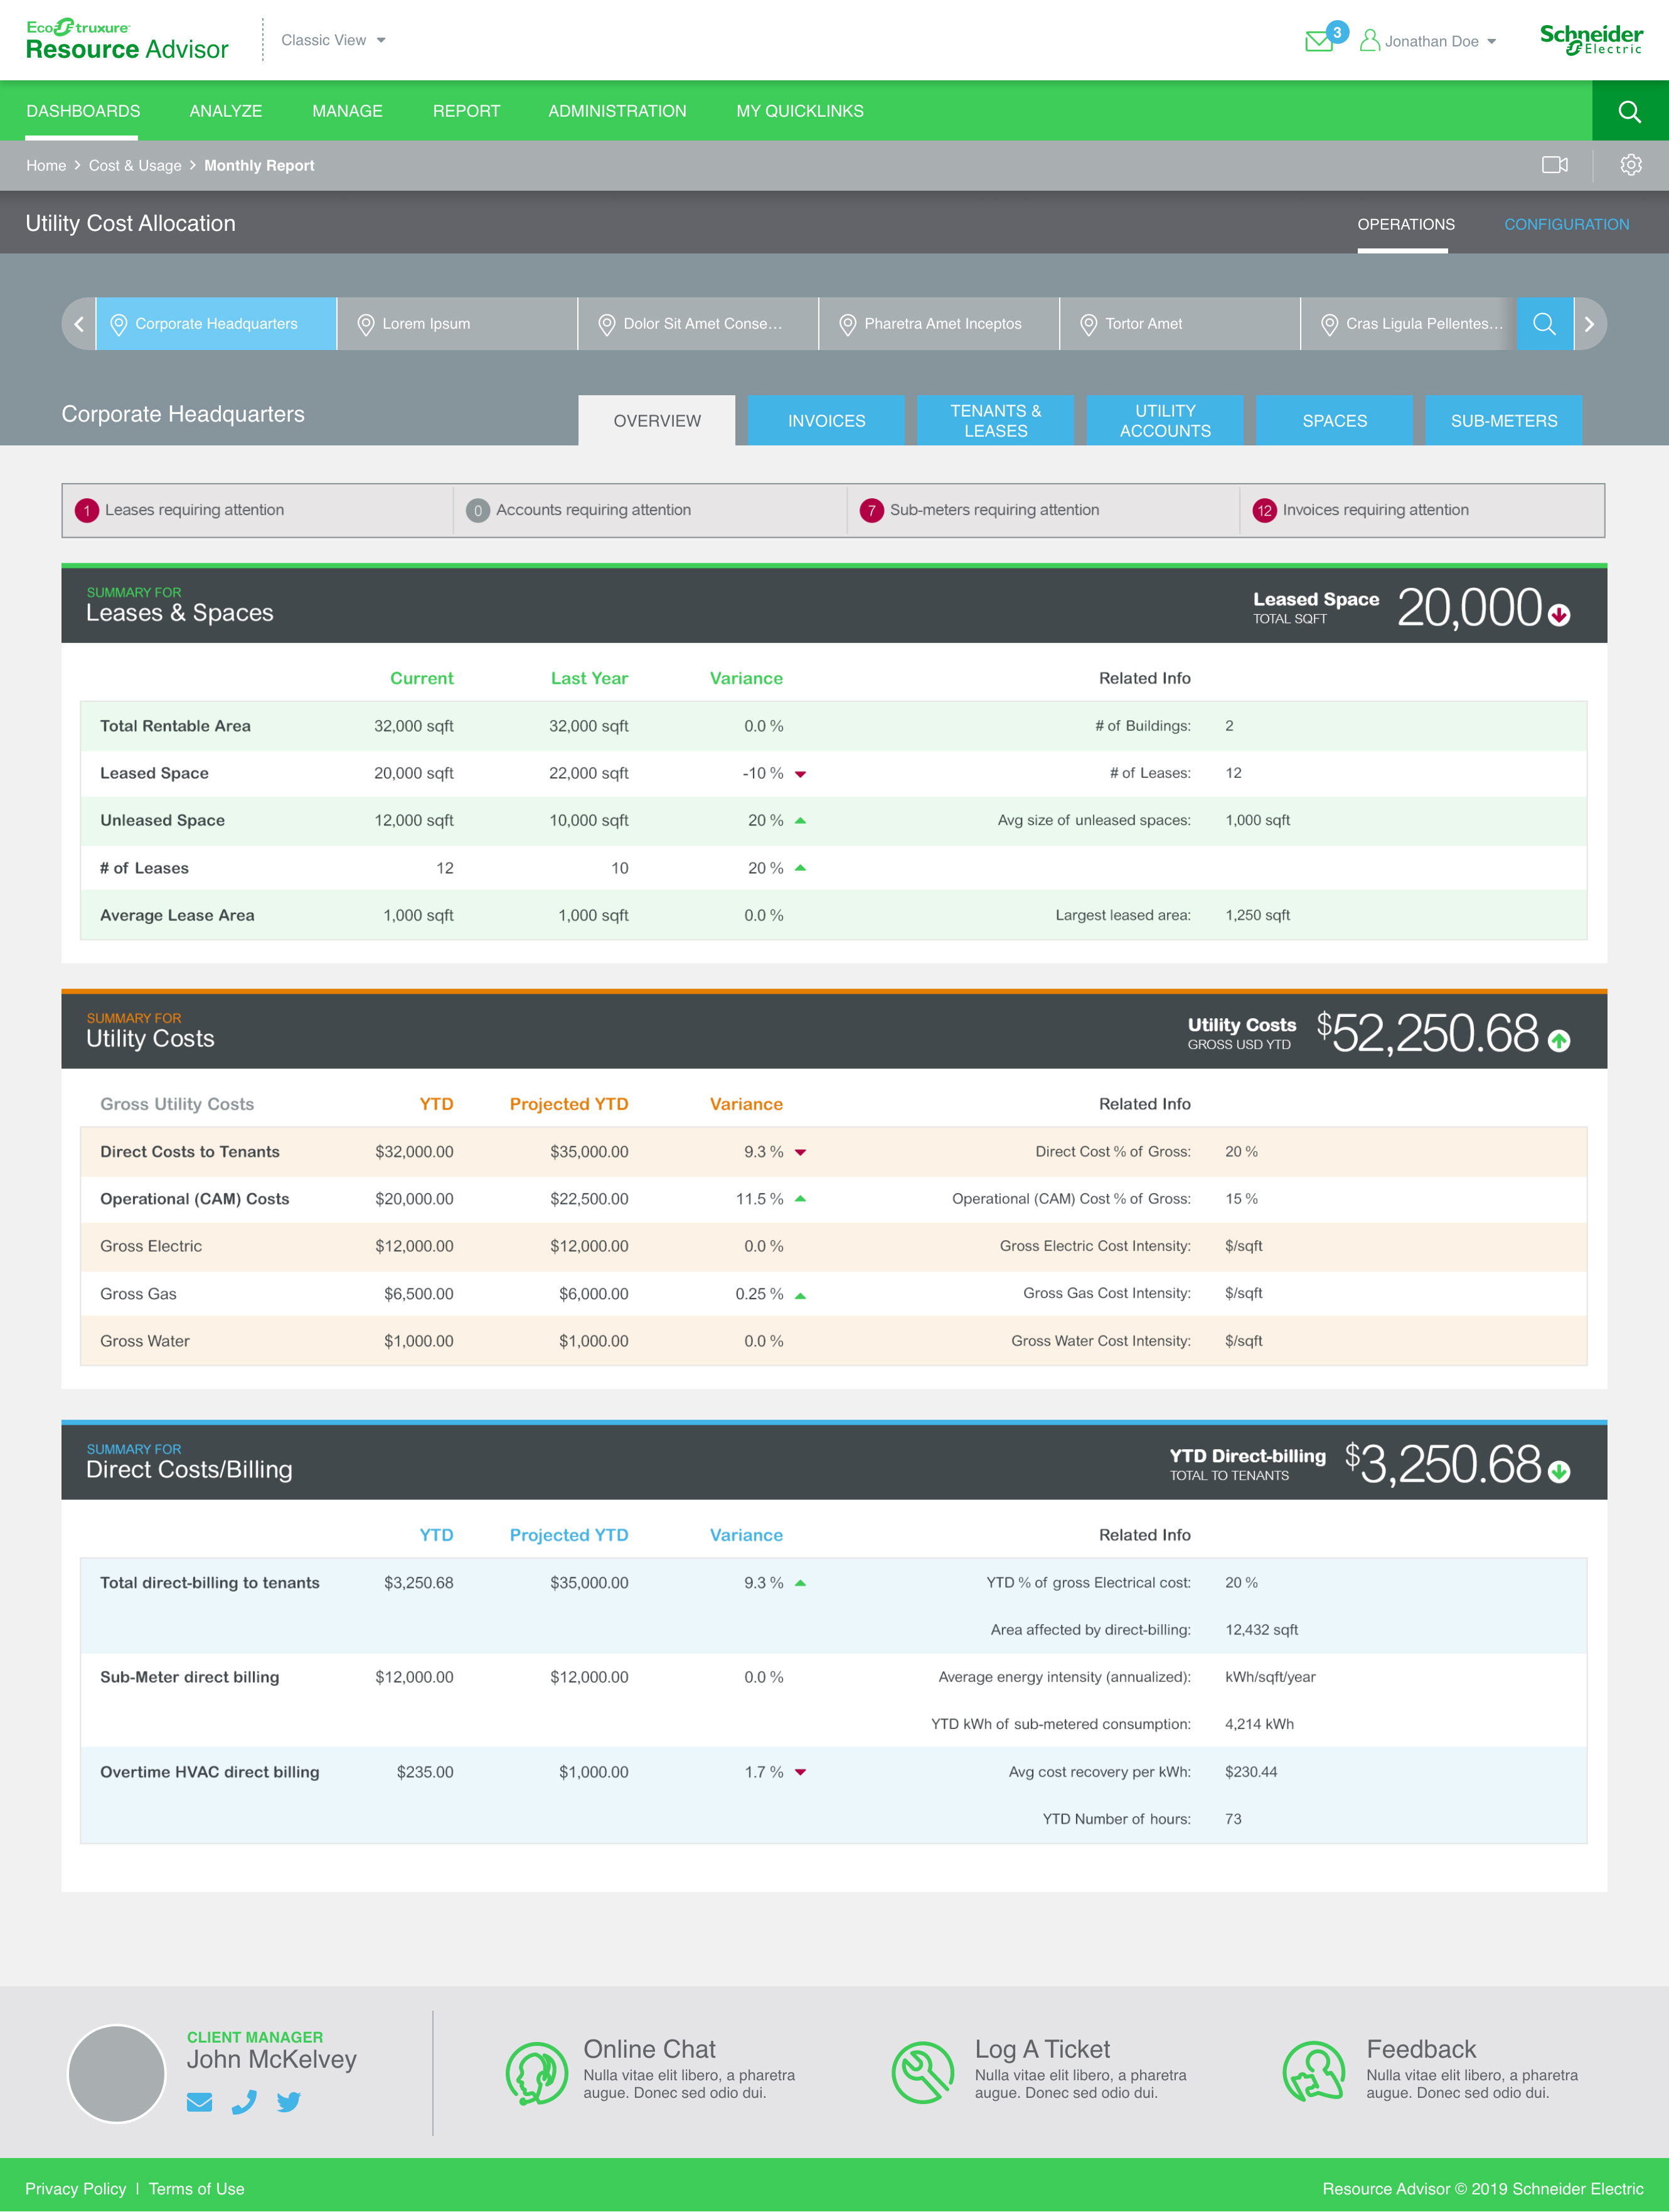1669x2212 pixels.
Task: Switch to CONFIGURATION view
Action: (1566, 224)
